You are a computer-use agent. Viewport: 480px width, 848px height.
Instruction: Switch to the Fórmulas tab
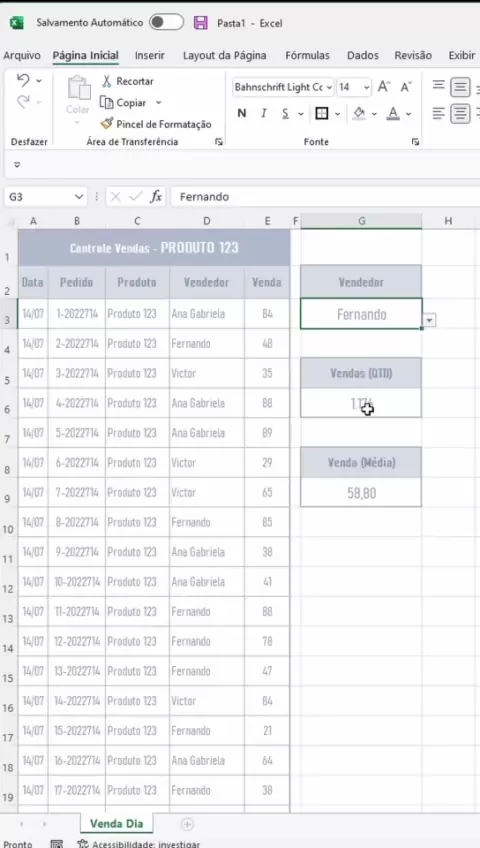tap(308, 55)
